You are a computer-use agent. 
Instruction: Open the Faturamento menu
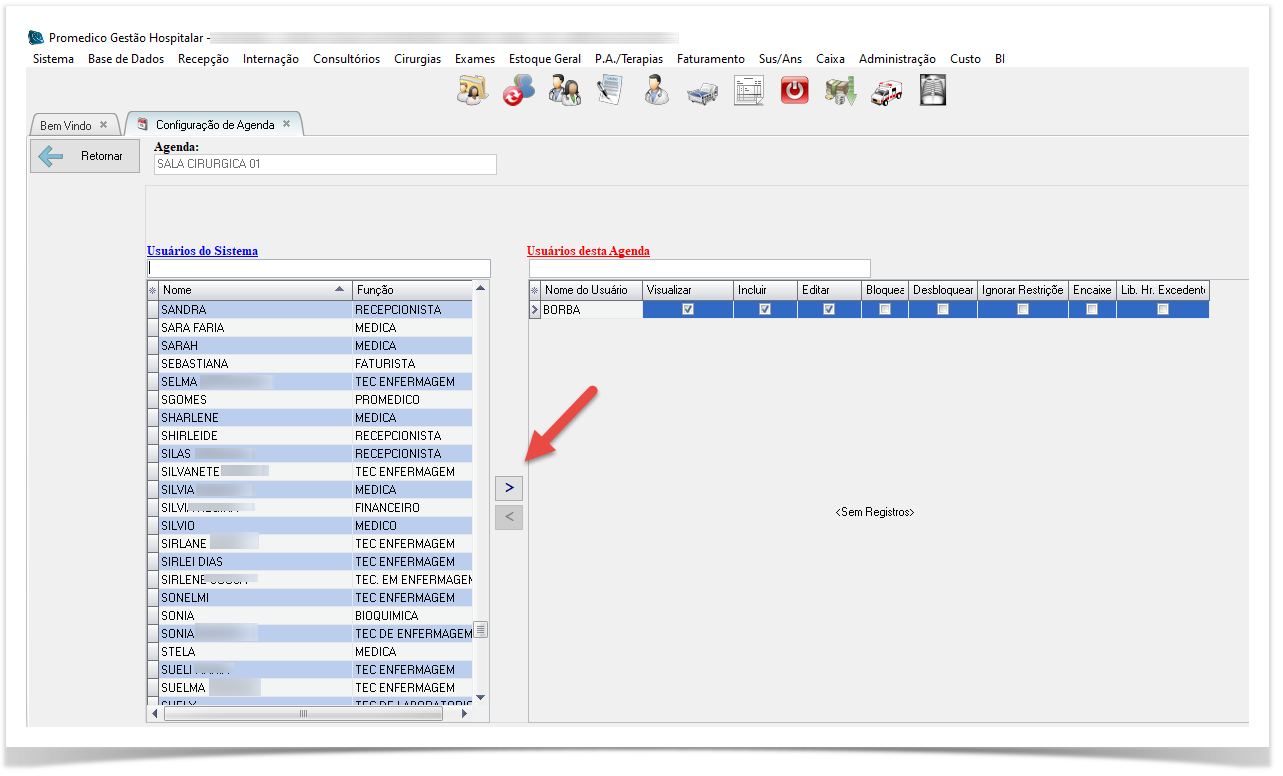click(x=710, y=59)
